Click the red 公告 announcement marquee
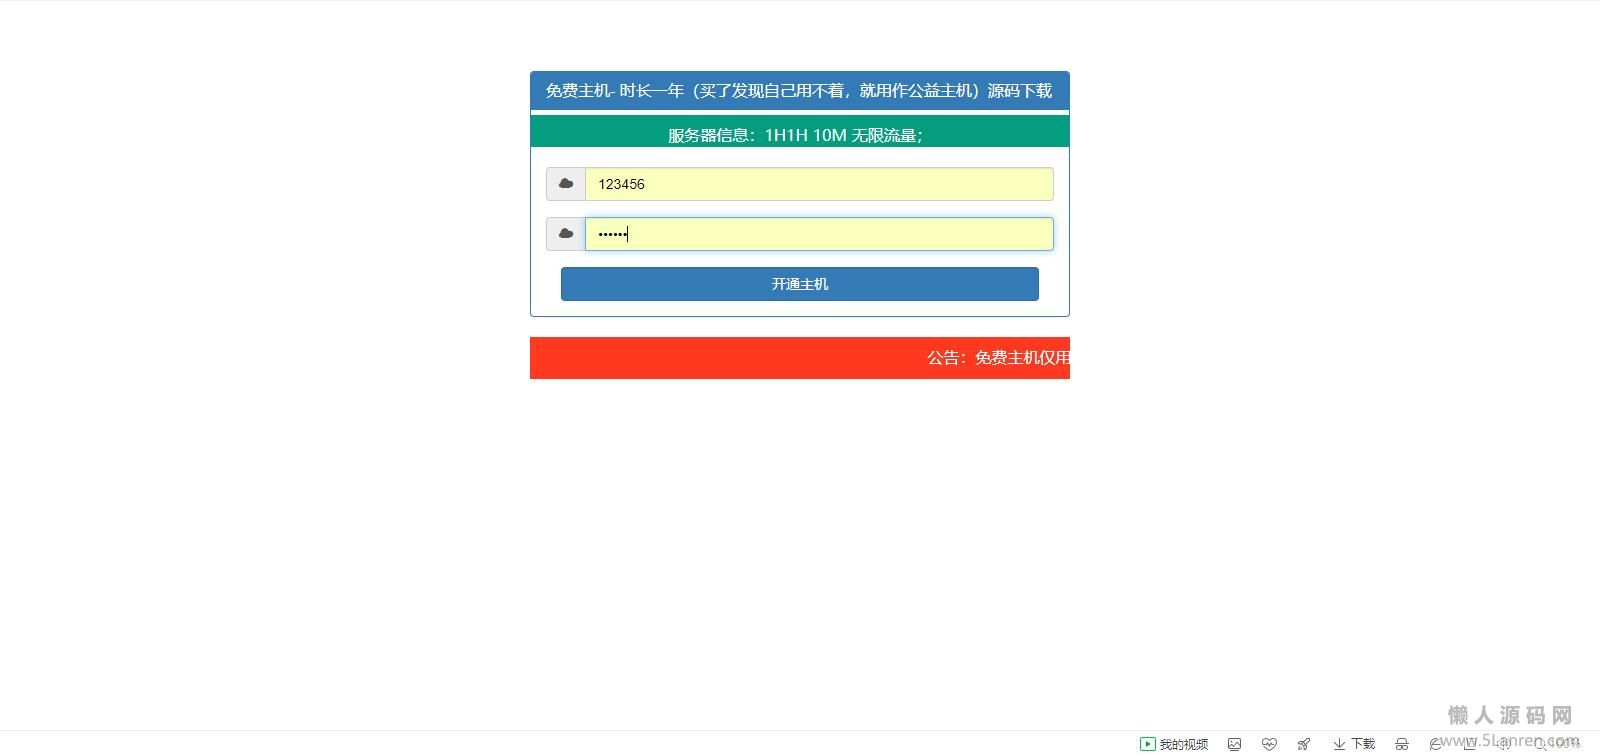 (x=800, y=358)
